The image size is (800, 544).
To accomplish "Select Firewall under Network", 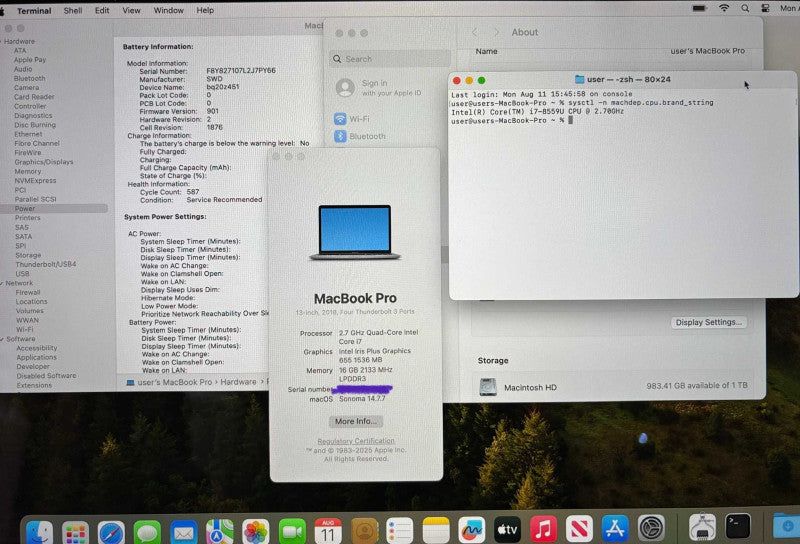I will click(28, 292).
